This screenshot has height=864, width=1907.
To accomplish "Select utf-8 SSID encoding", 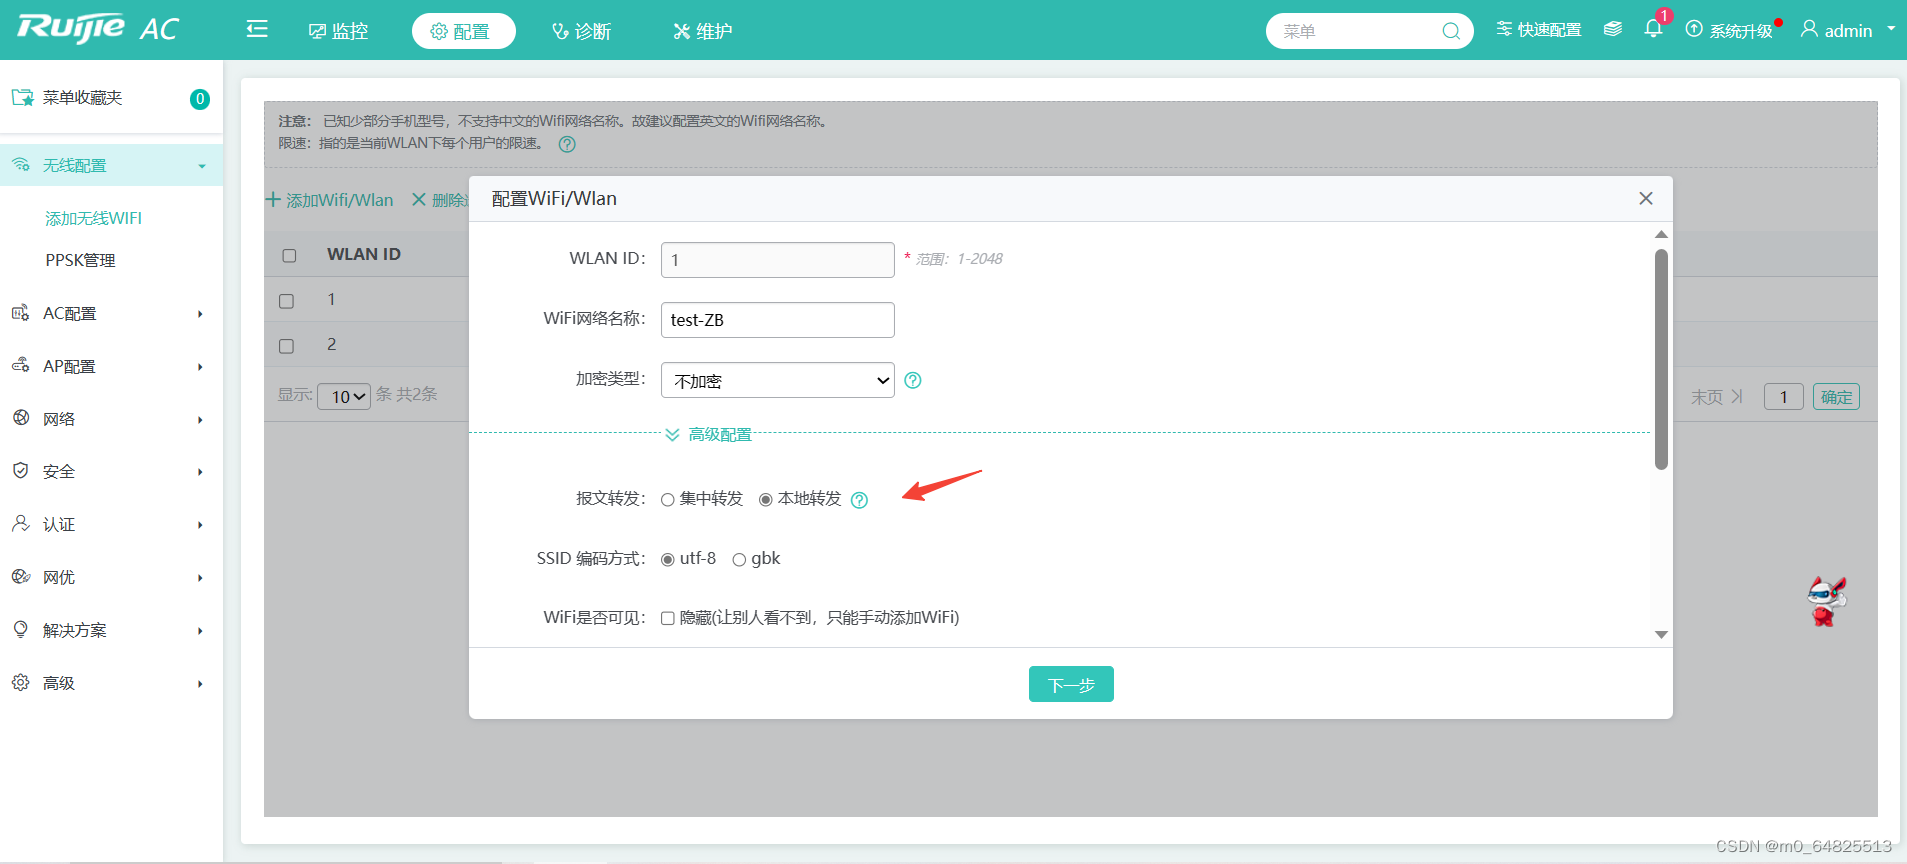I will click(x=668, y=560).
